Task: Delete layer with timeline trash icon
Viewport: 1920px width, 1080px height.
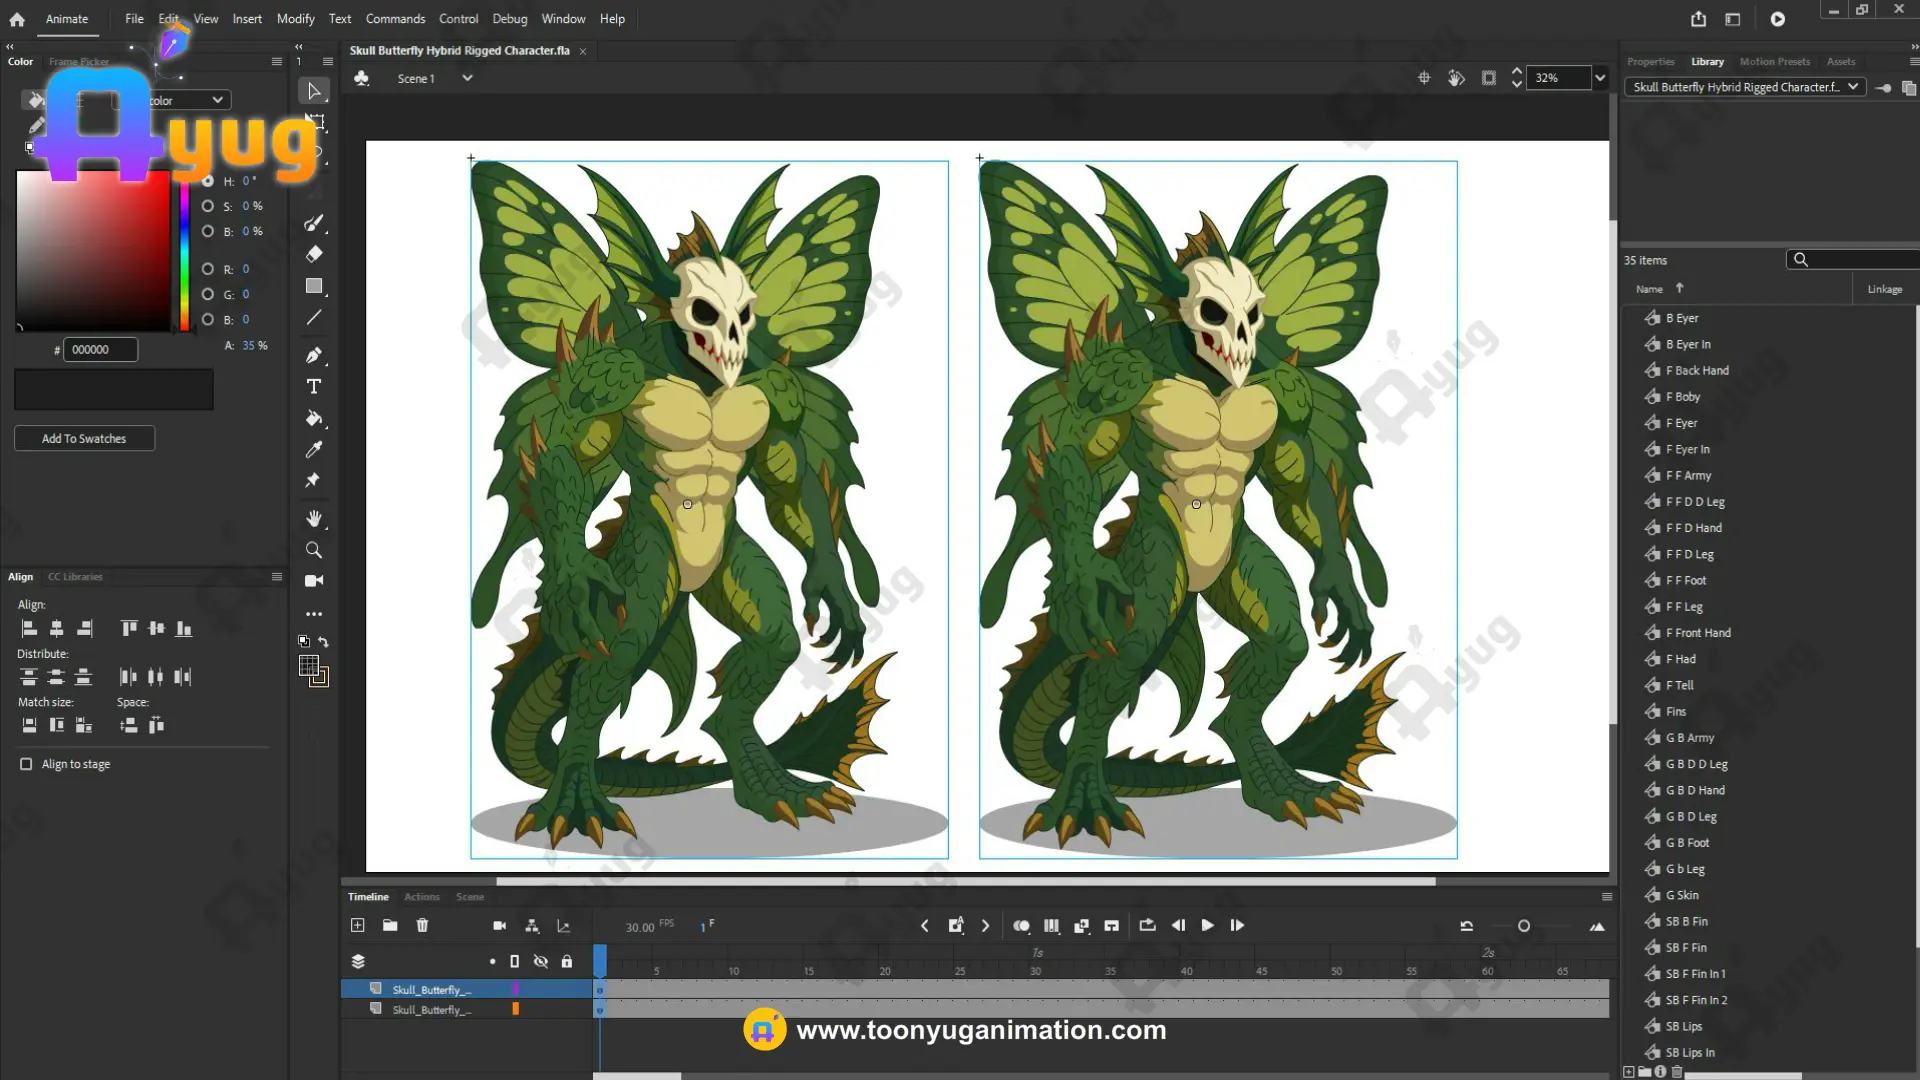Action: (422, 926)
